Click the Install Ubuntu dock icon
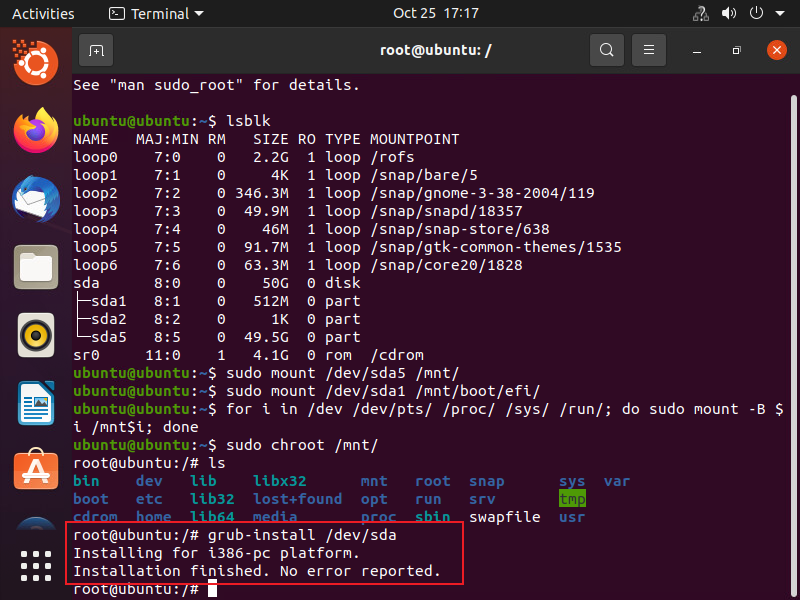Viewport: 800px width, 600px height. click(x=36, y=528)
